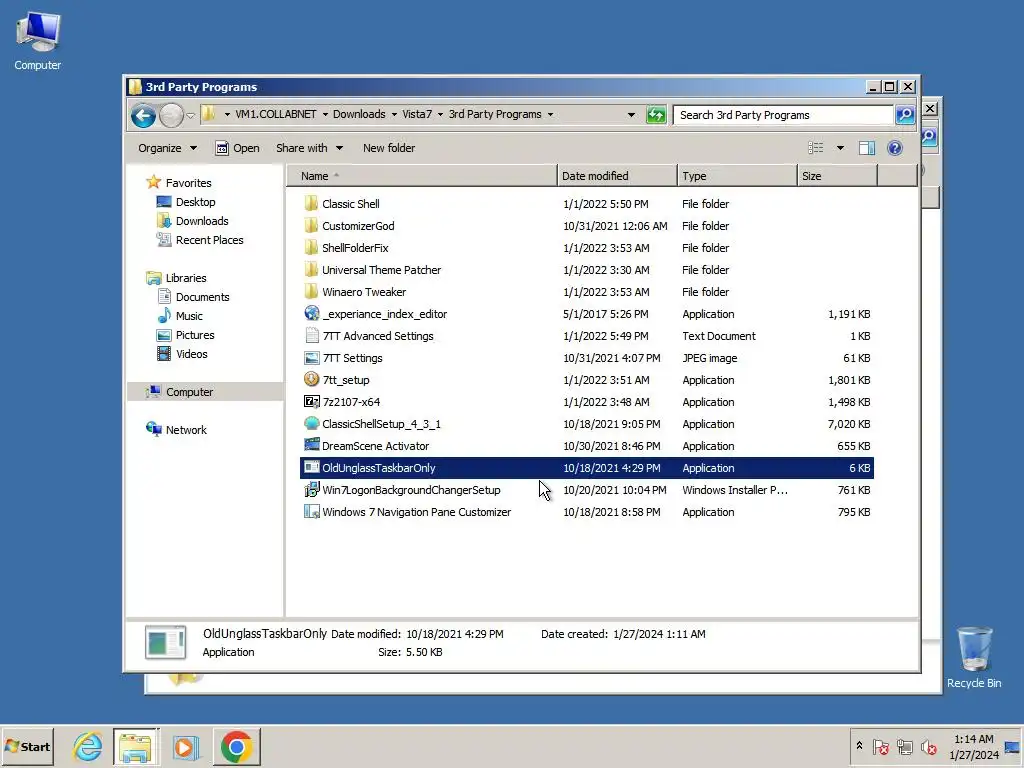Expand the dropdown arrow after 3rd Party Programs breadcrumb

pyautogui.click(x=551, y=114)
